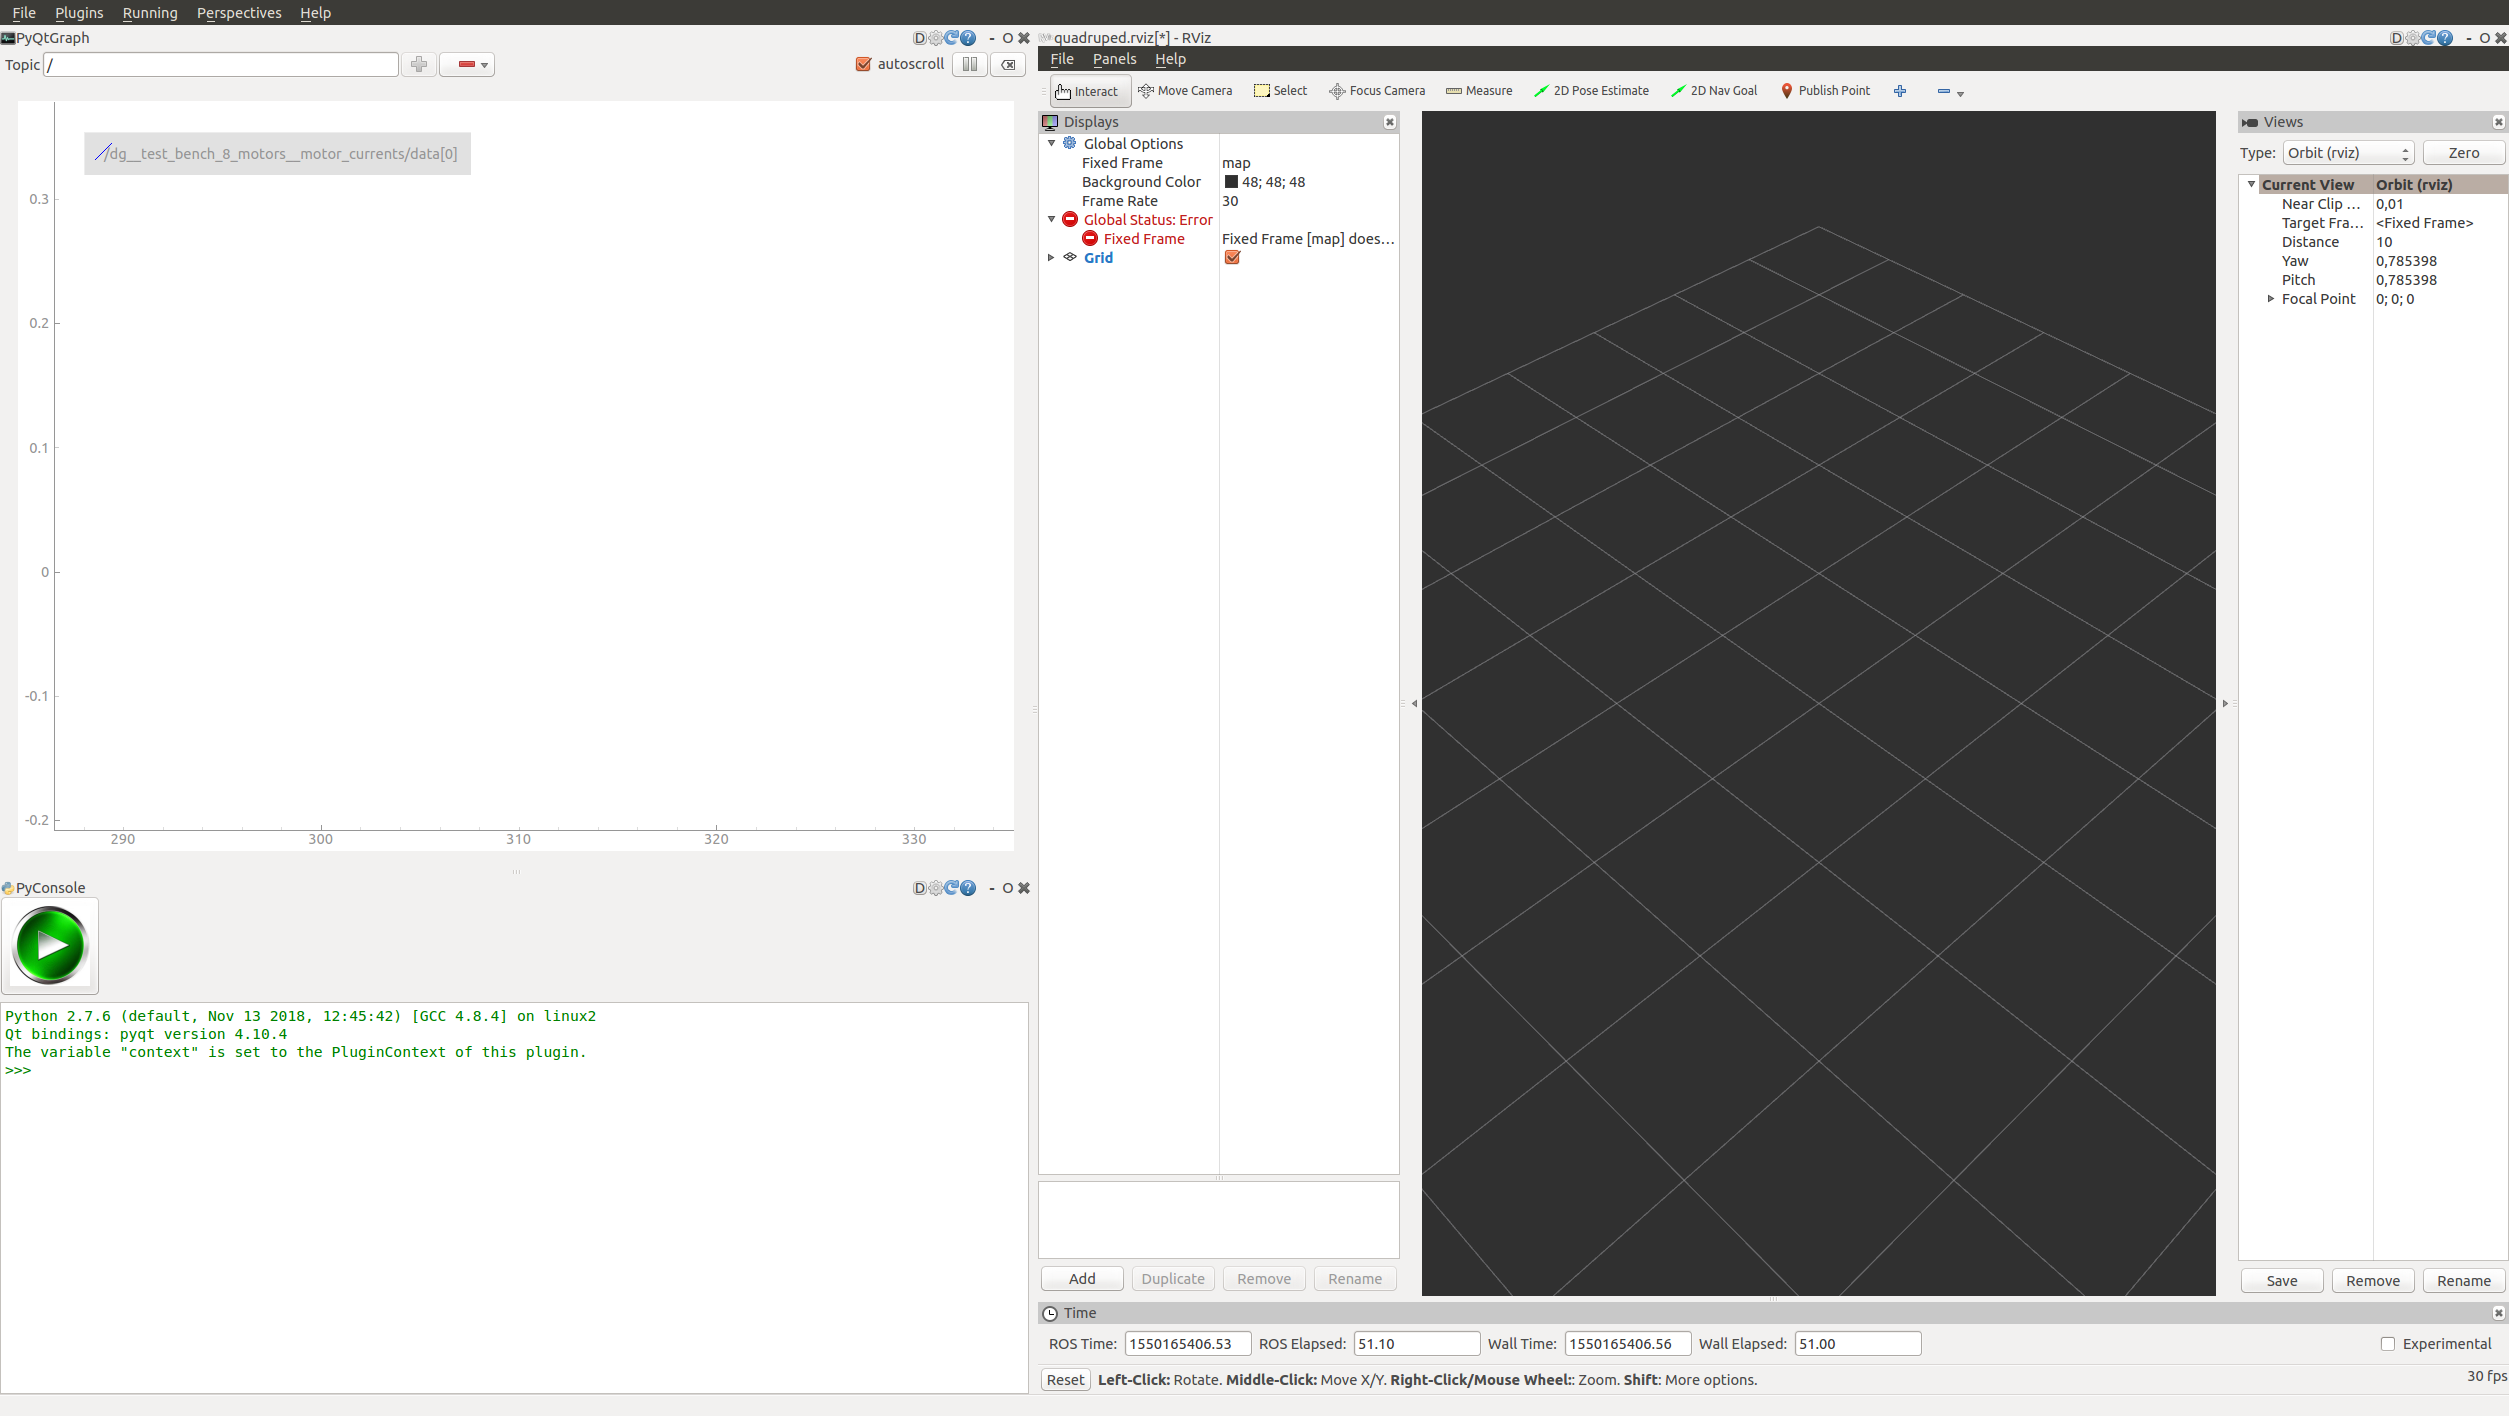Toggle Global Status Error visibility
2509x1416 pixels.
1049,217
